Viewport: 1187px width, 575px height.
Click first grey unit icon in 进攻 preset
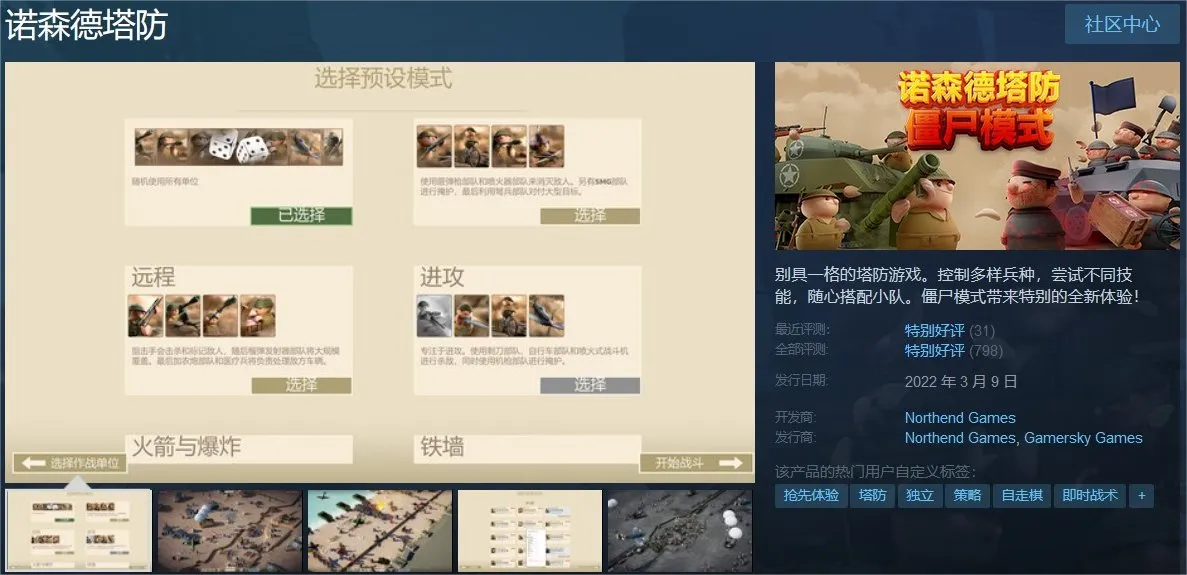[434, 315]
